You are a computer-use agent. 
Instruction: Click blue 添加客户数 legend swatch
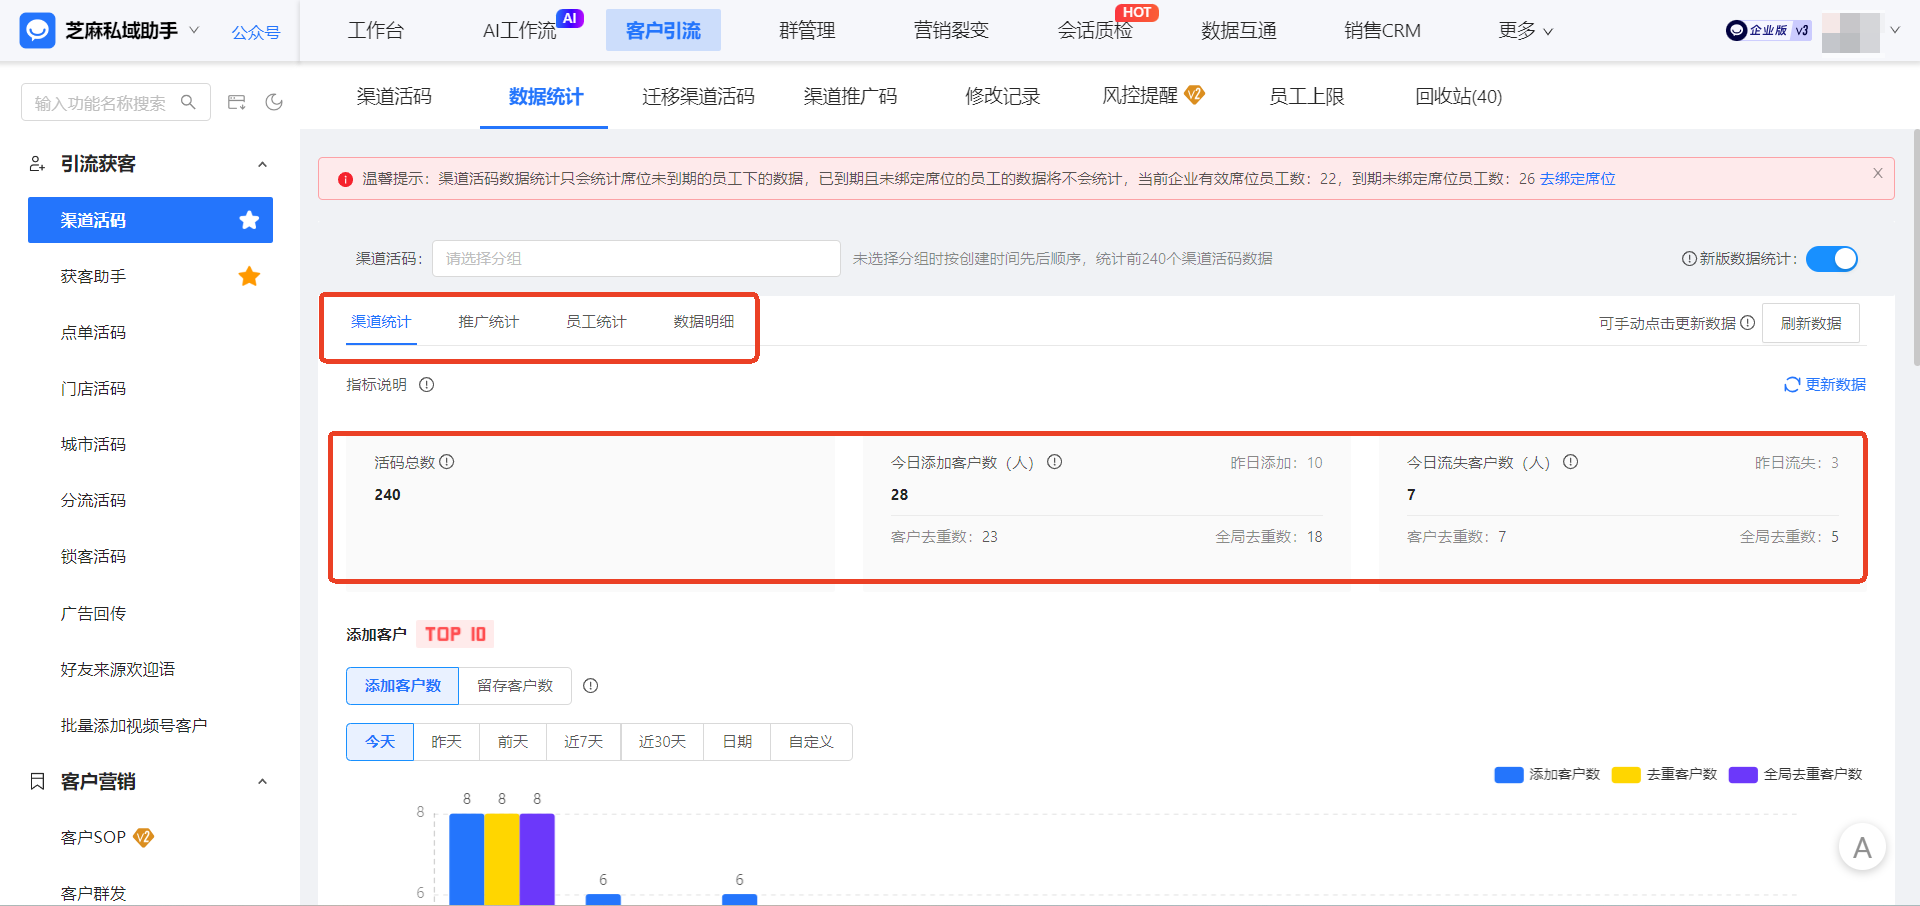1508,775
